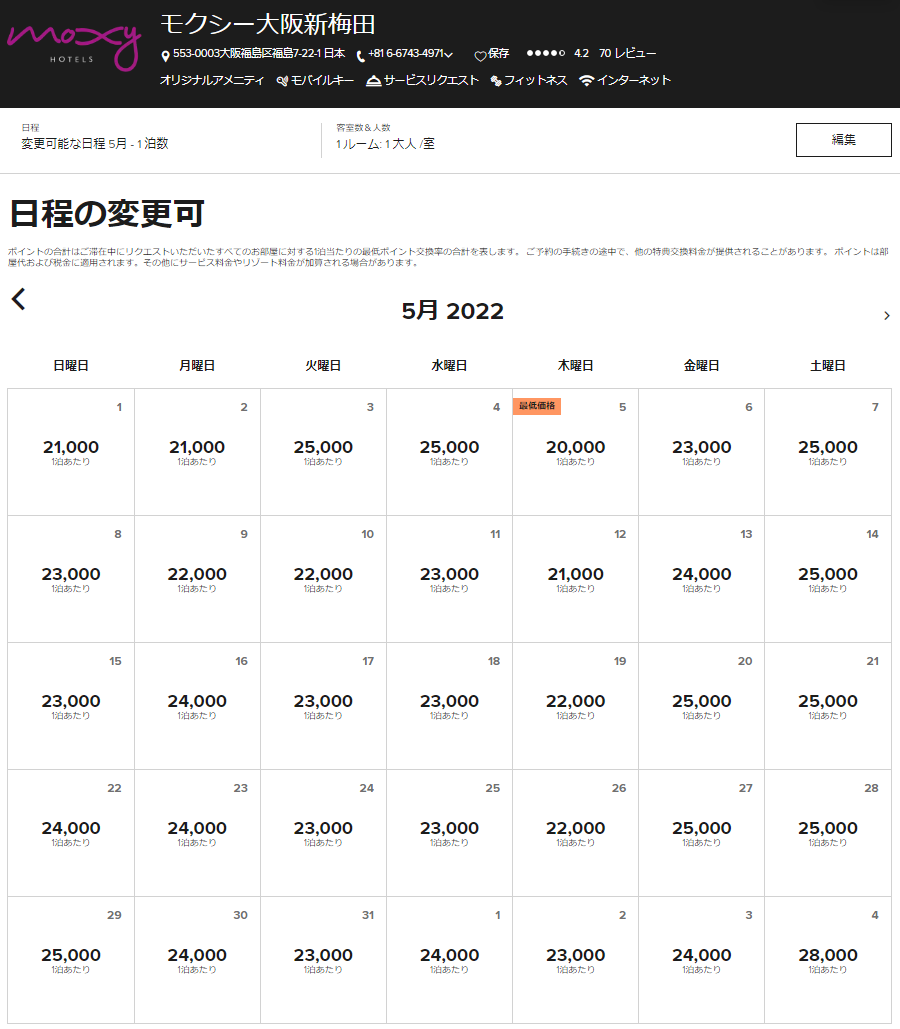Click the phone icon beside the hotel number
The height and width of the screenshot is (1029, 900).
[361, 55]
